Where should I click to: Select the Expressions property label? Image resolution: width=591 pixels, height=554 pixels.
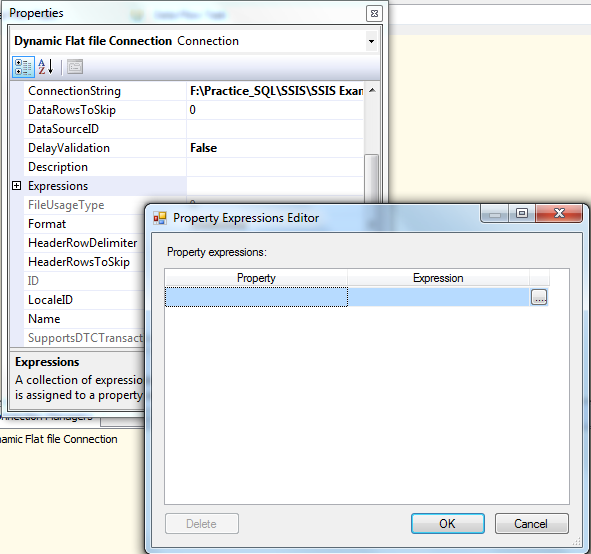click(x=58, y=186)
